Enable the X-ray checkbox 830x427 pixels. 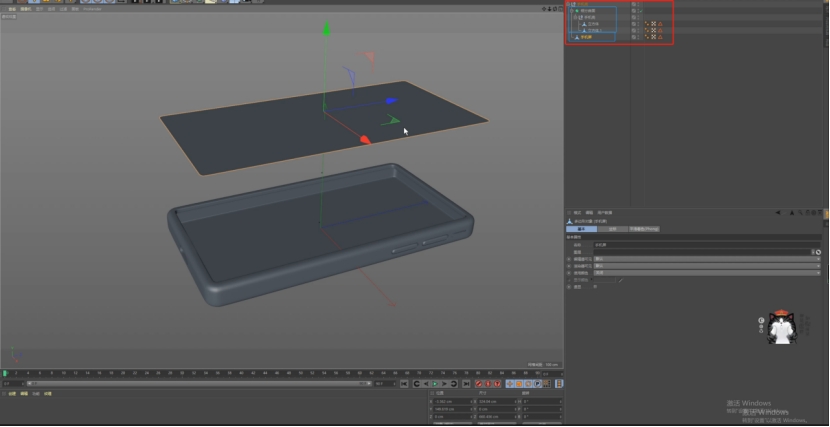[596, 287]
